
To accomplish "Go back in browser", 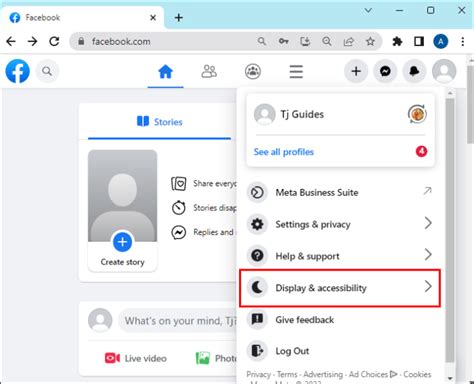I will coord(11,41).
